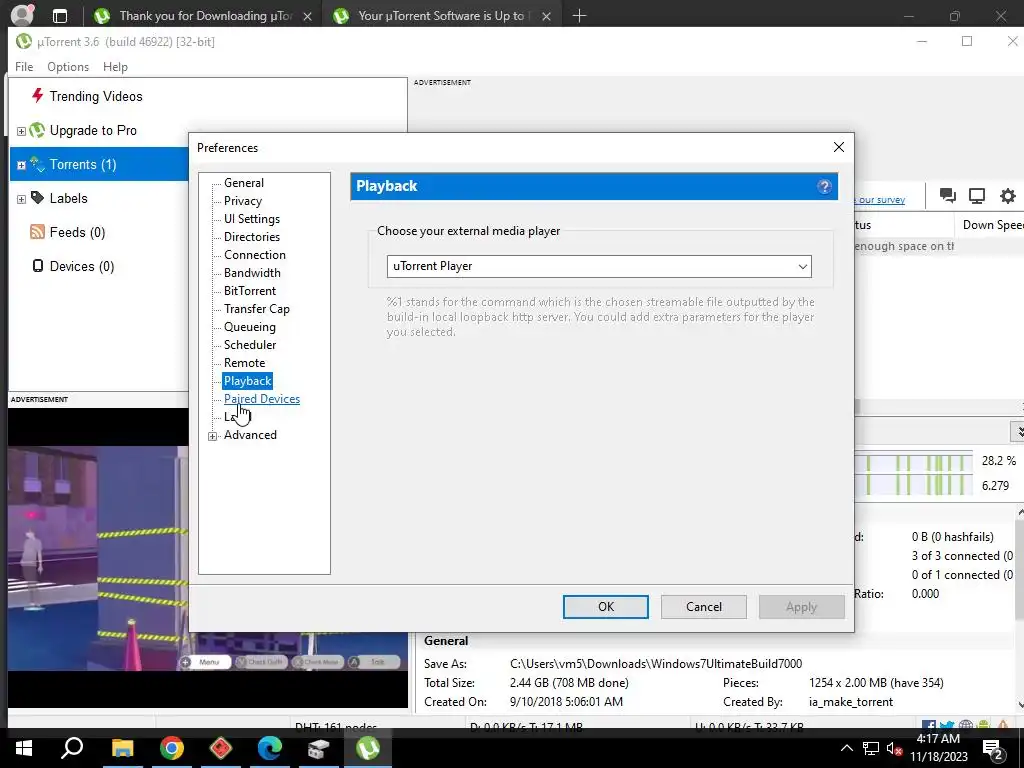Click the Feeds RSS icon

pyautogui.click(x=37, y=232)
